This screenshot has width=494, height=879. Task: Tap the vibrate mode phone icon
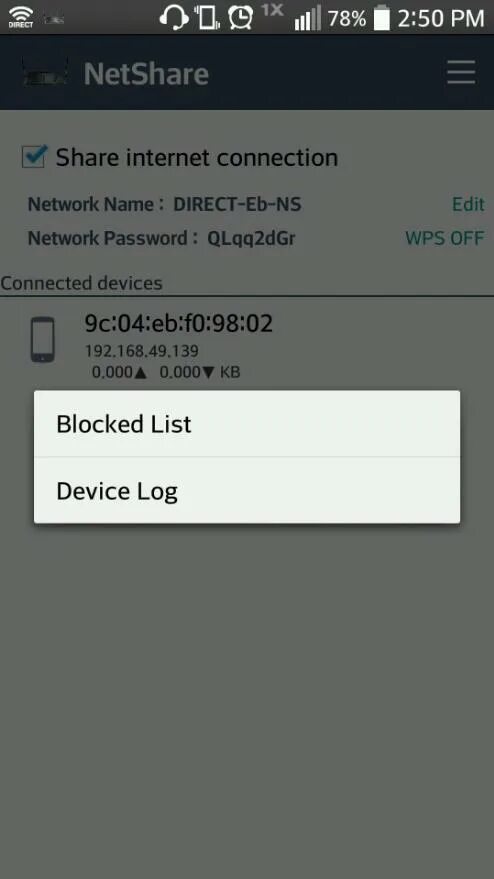coord(207,17)
